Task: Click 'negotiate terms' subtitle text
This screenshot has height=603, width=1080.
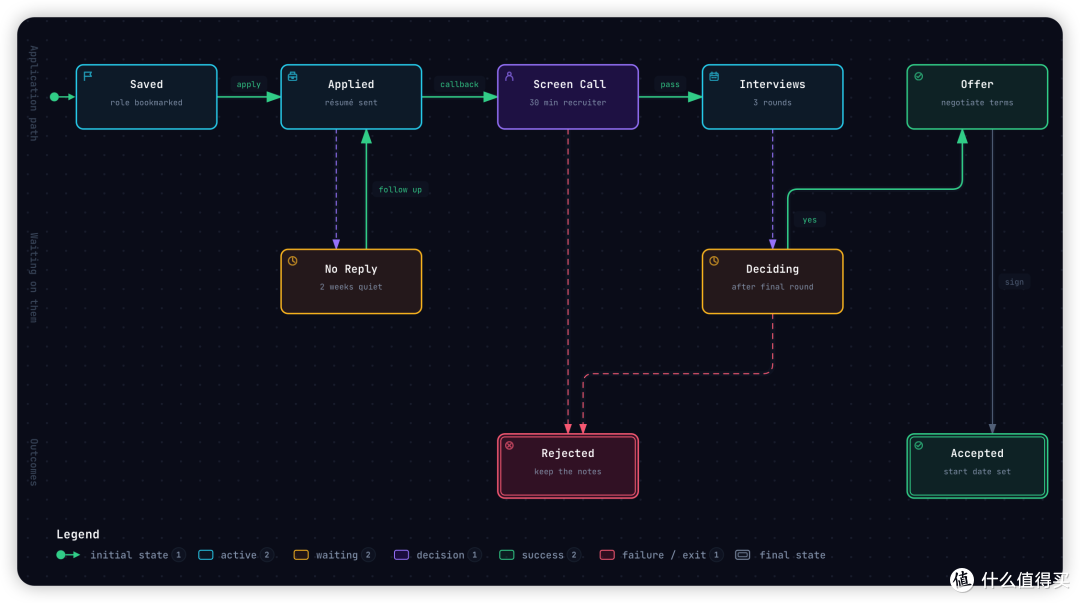Action: [x=977, y=103]
